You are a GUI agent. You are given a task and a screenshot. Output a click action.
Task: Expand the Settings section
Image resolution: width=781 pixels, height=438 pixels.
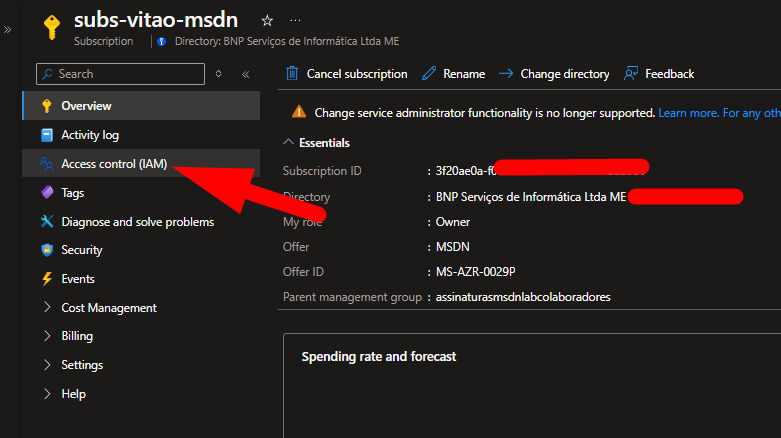(x=46, y=366)
